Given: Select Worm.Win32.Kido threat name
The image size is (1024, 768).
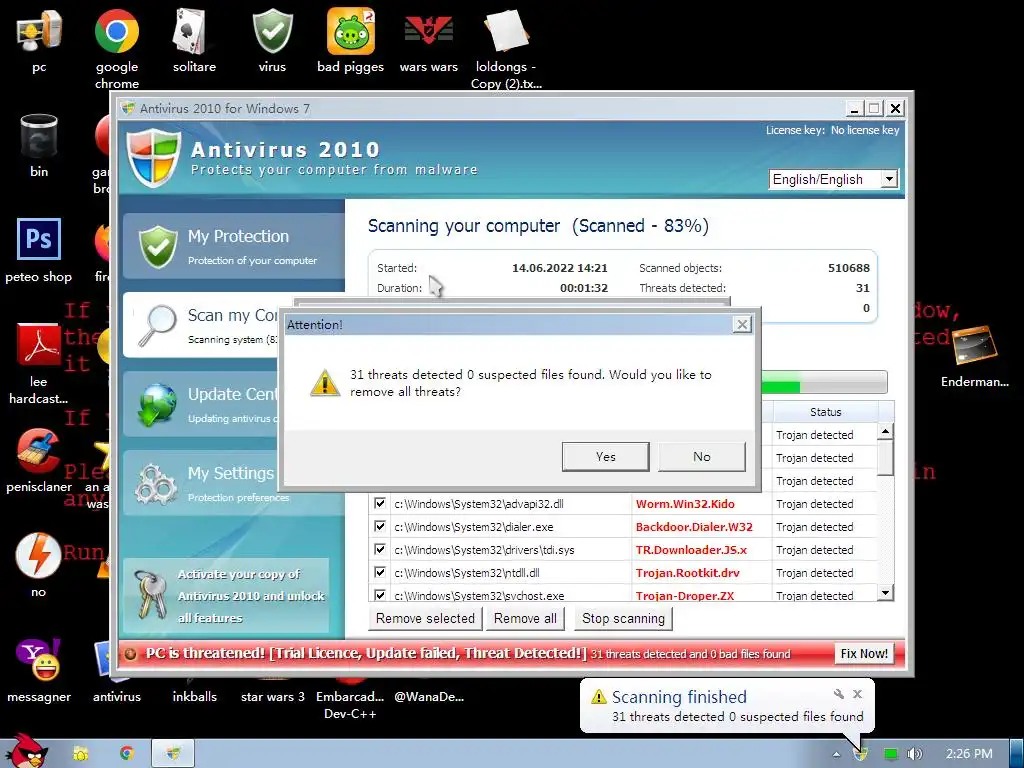Looking at the screenshot, I should 685,504.
